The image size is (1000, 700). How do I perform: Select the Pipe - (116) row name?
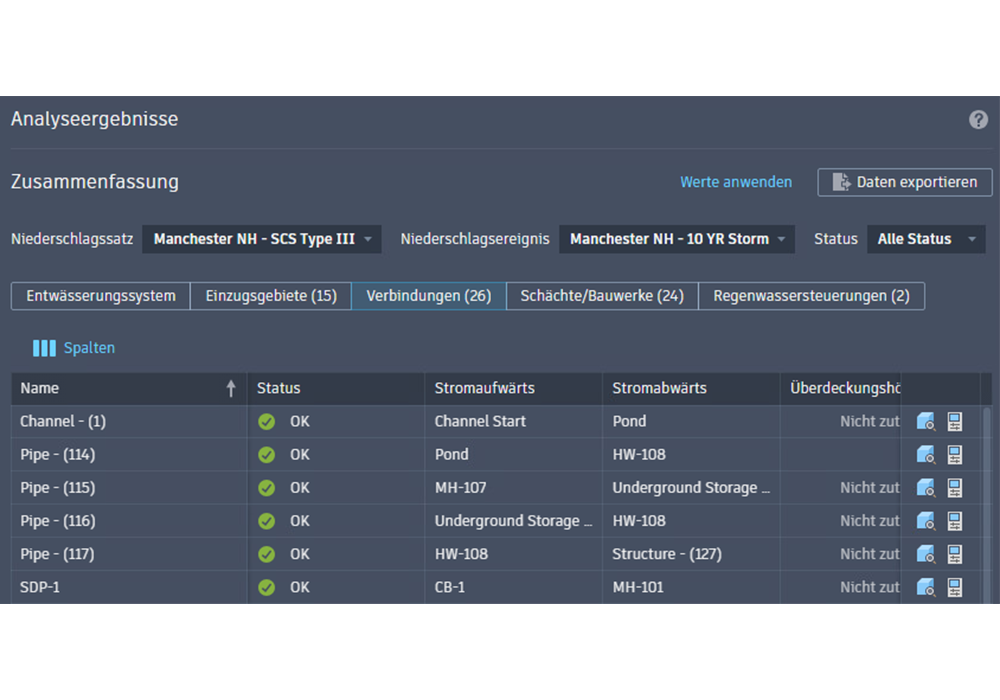57,521
